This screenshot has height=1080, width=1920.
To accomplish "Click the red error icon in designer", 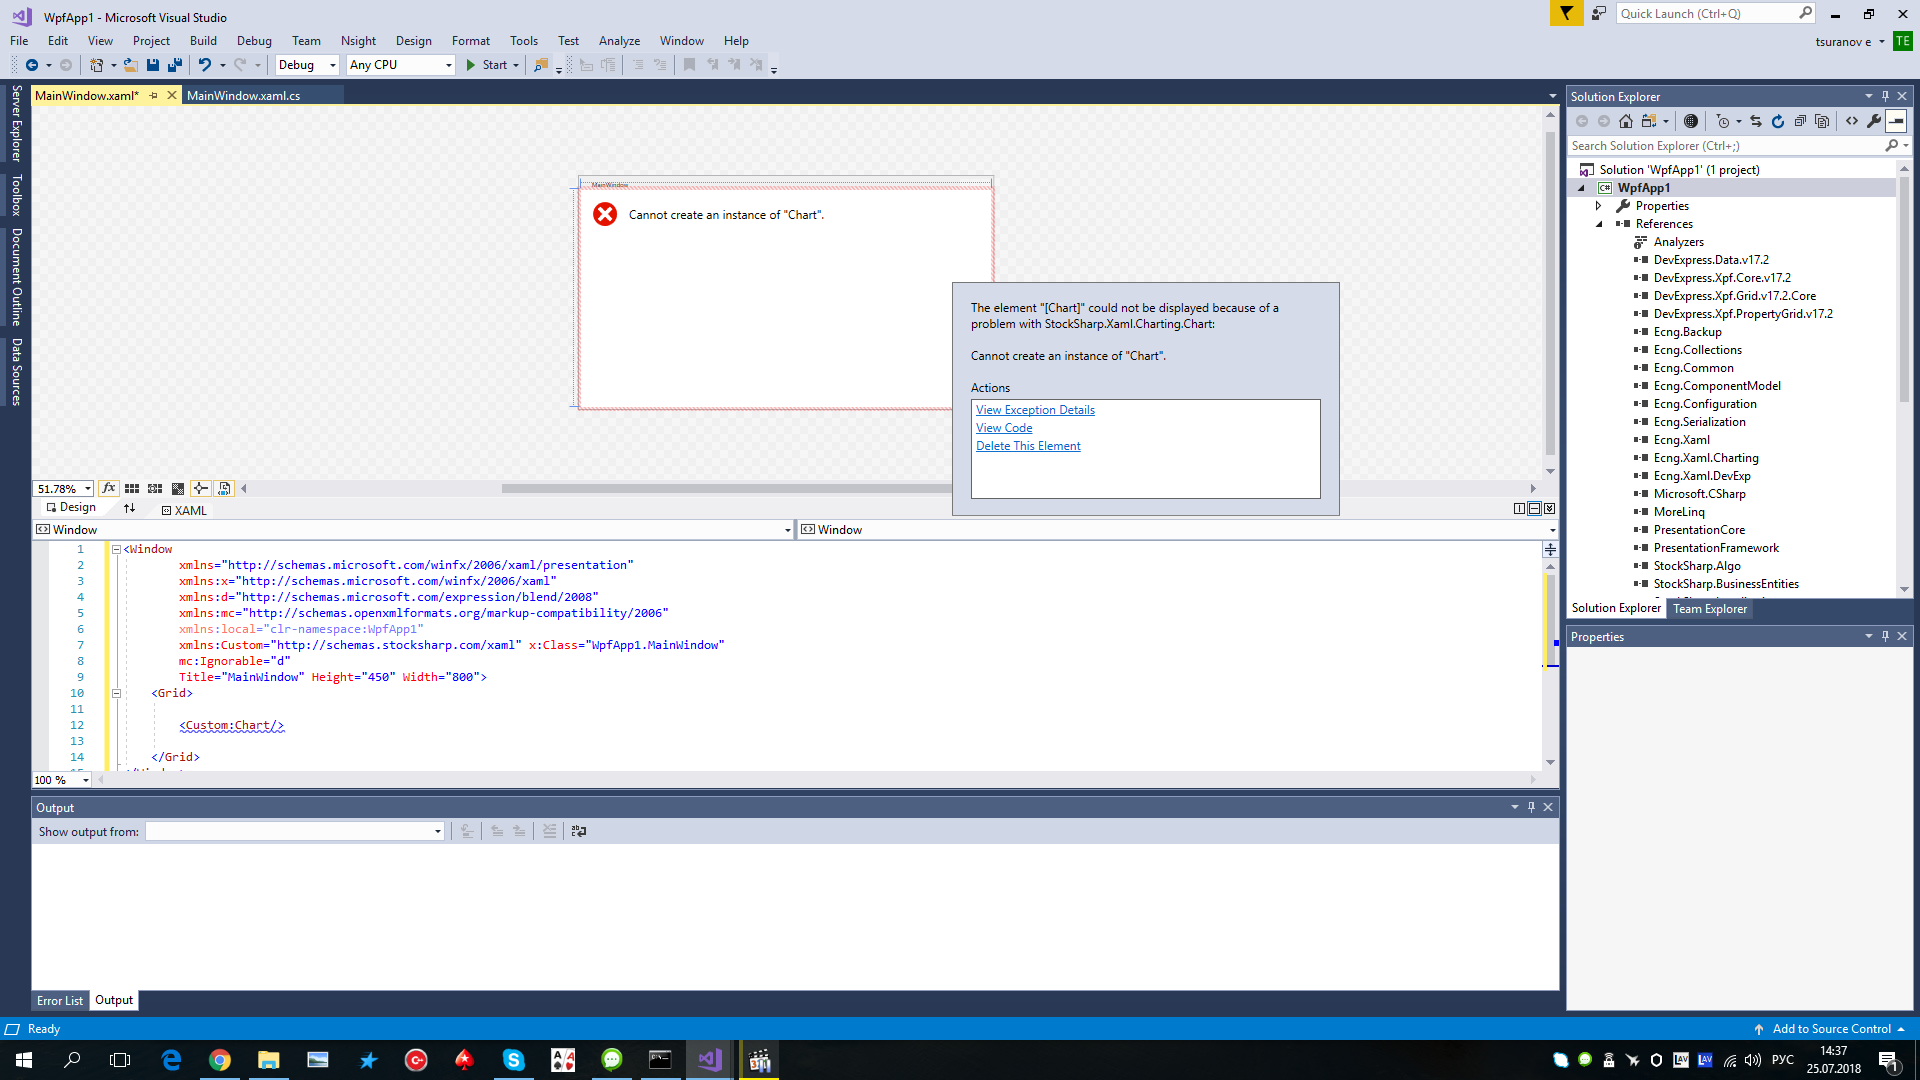I will click(x=605, y=214).
